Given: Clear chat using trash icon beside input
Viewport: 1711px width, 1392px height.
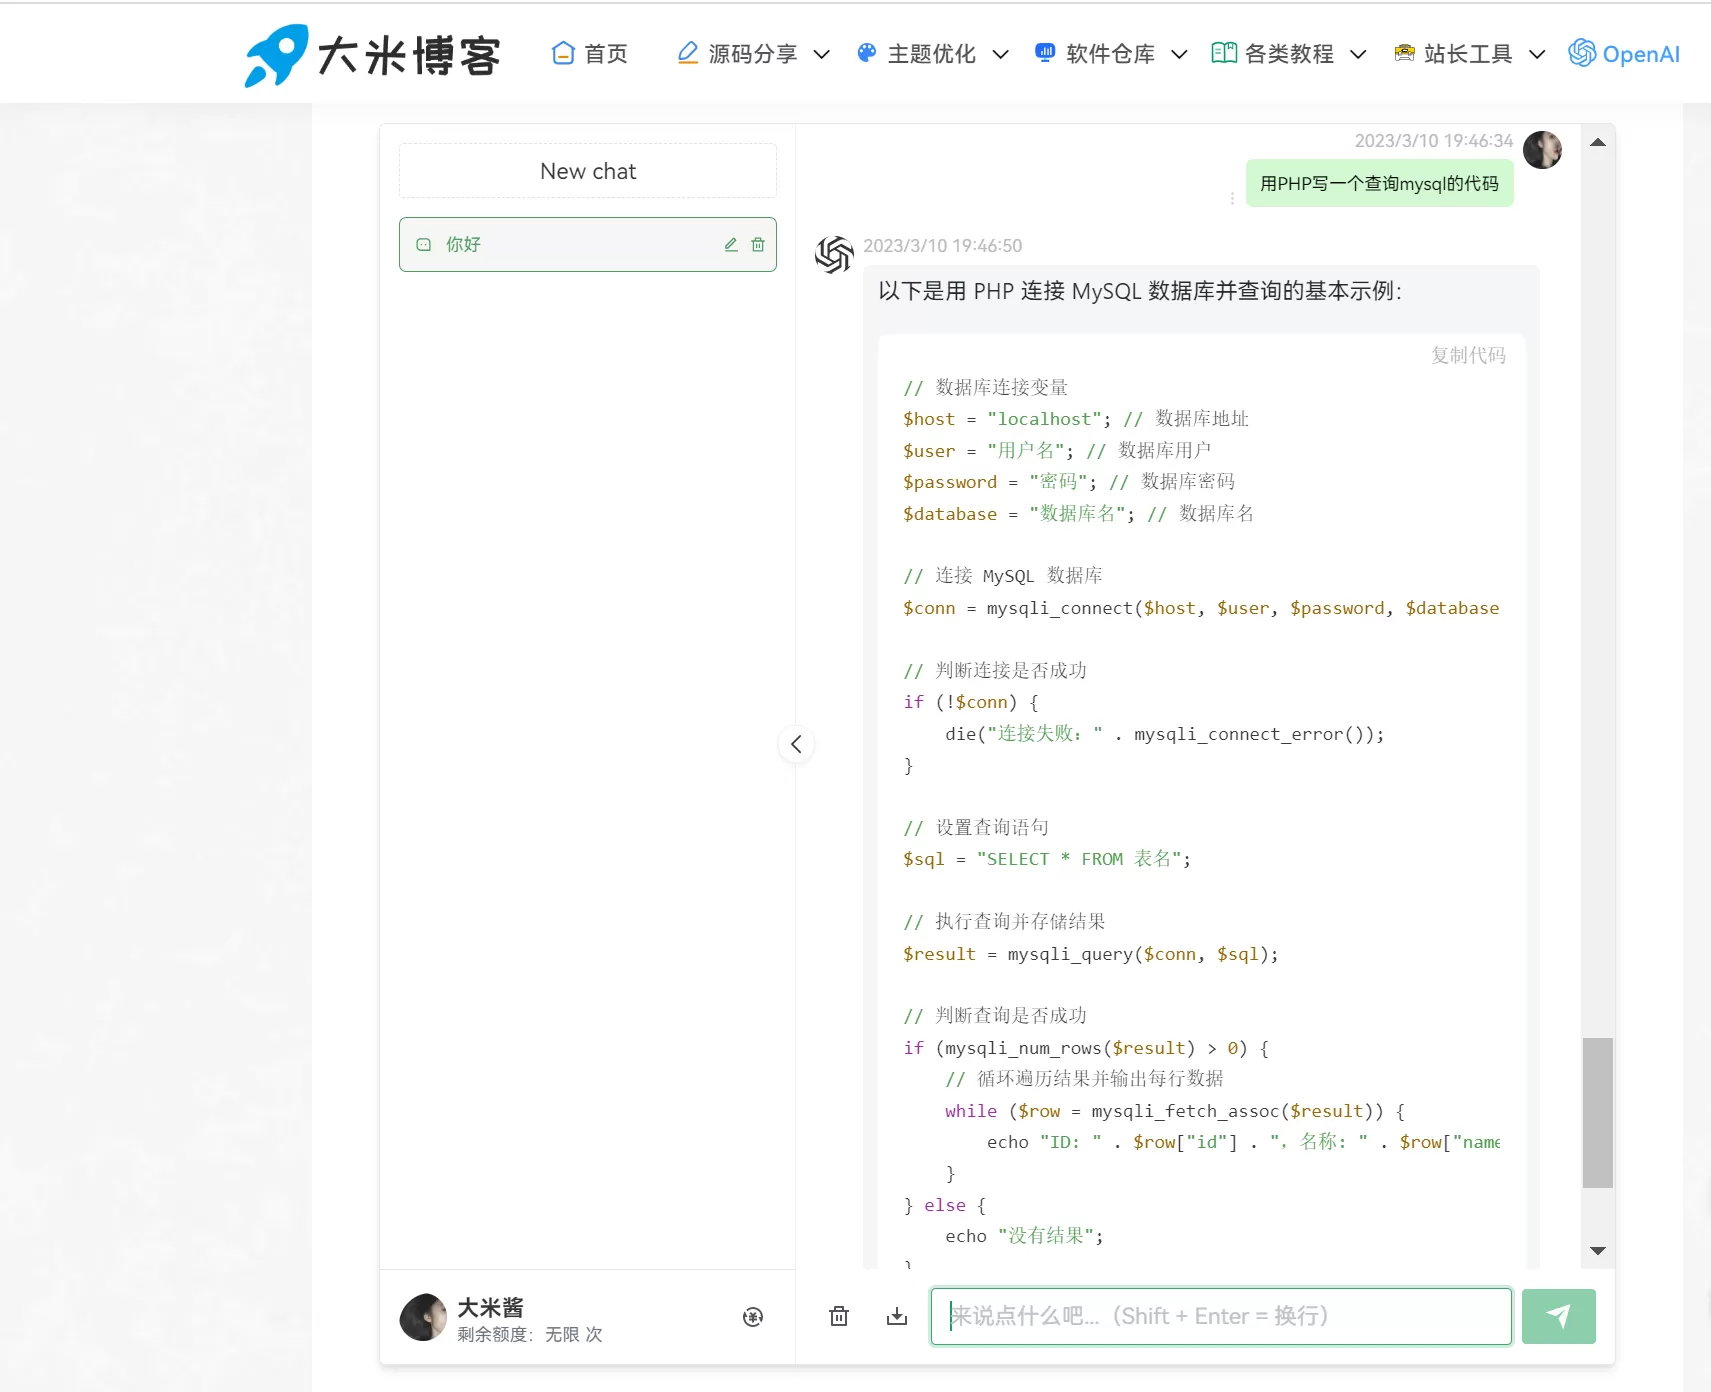Looking at the screenshot, I should click(839, 1316).
